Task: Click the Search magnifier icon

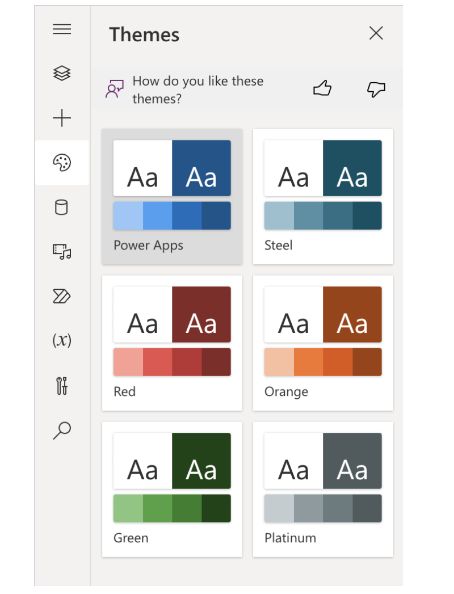Action: point(62,430)
